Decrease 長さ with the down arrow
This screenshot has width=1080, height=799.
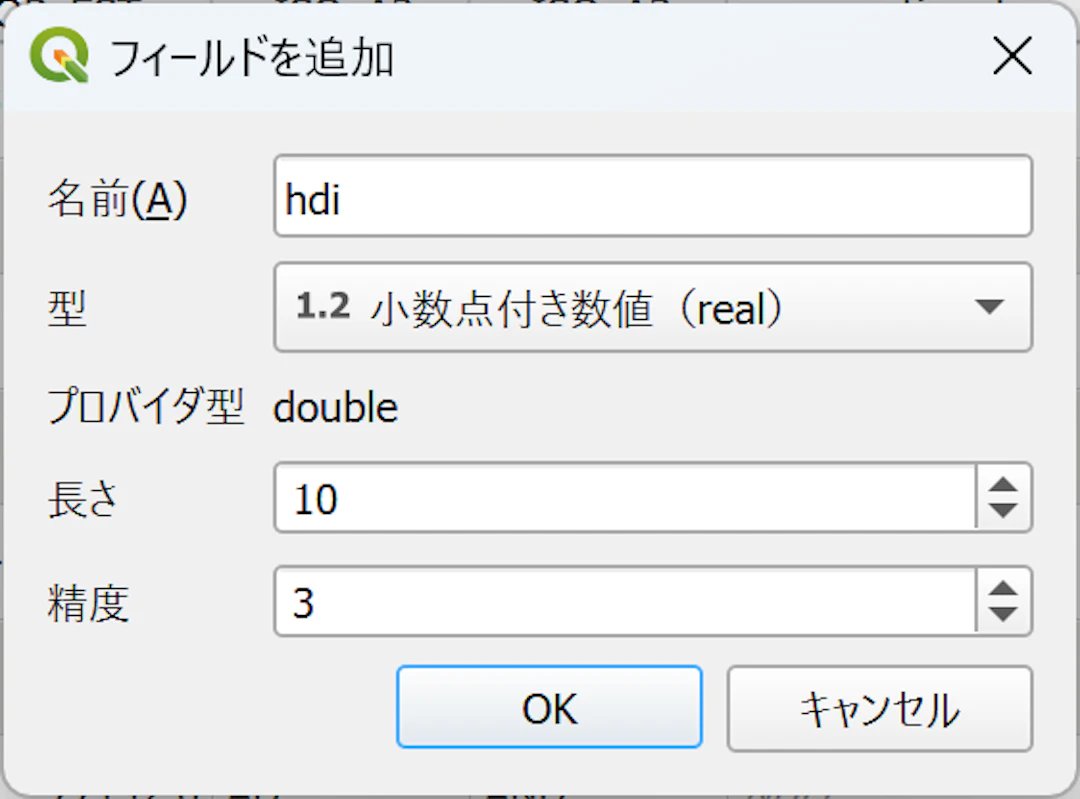(x=1003, y=510)
